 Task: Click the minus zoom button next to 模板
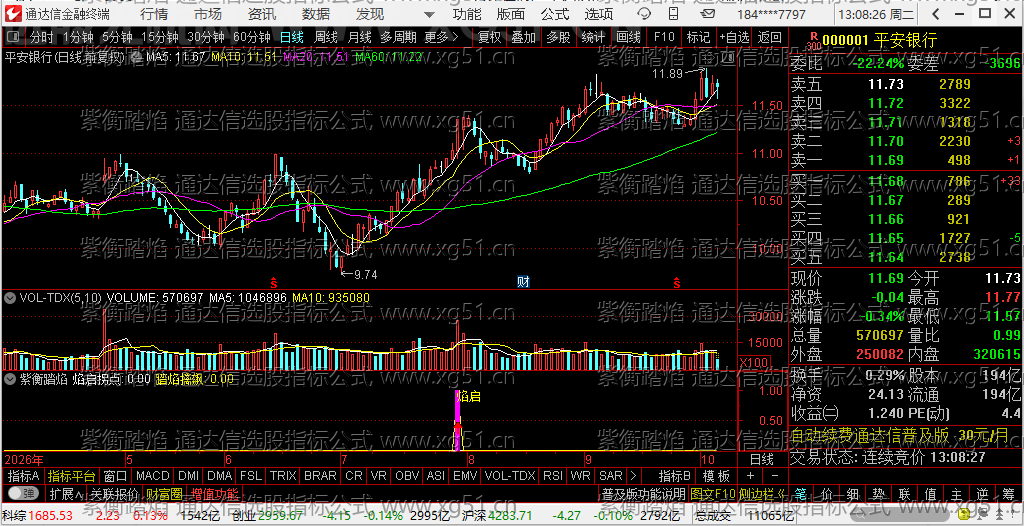pos(775,476)
